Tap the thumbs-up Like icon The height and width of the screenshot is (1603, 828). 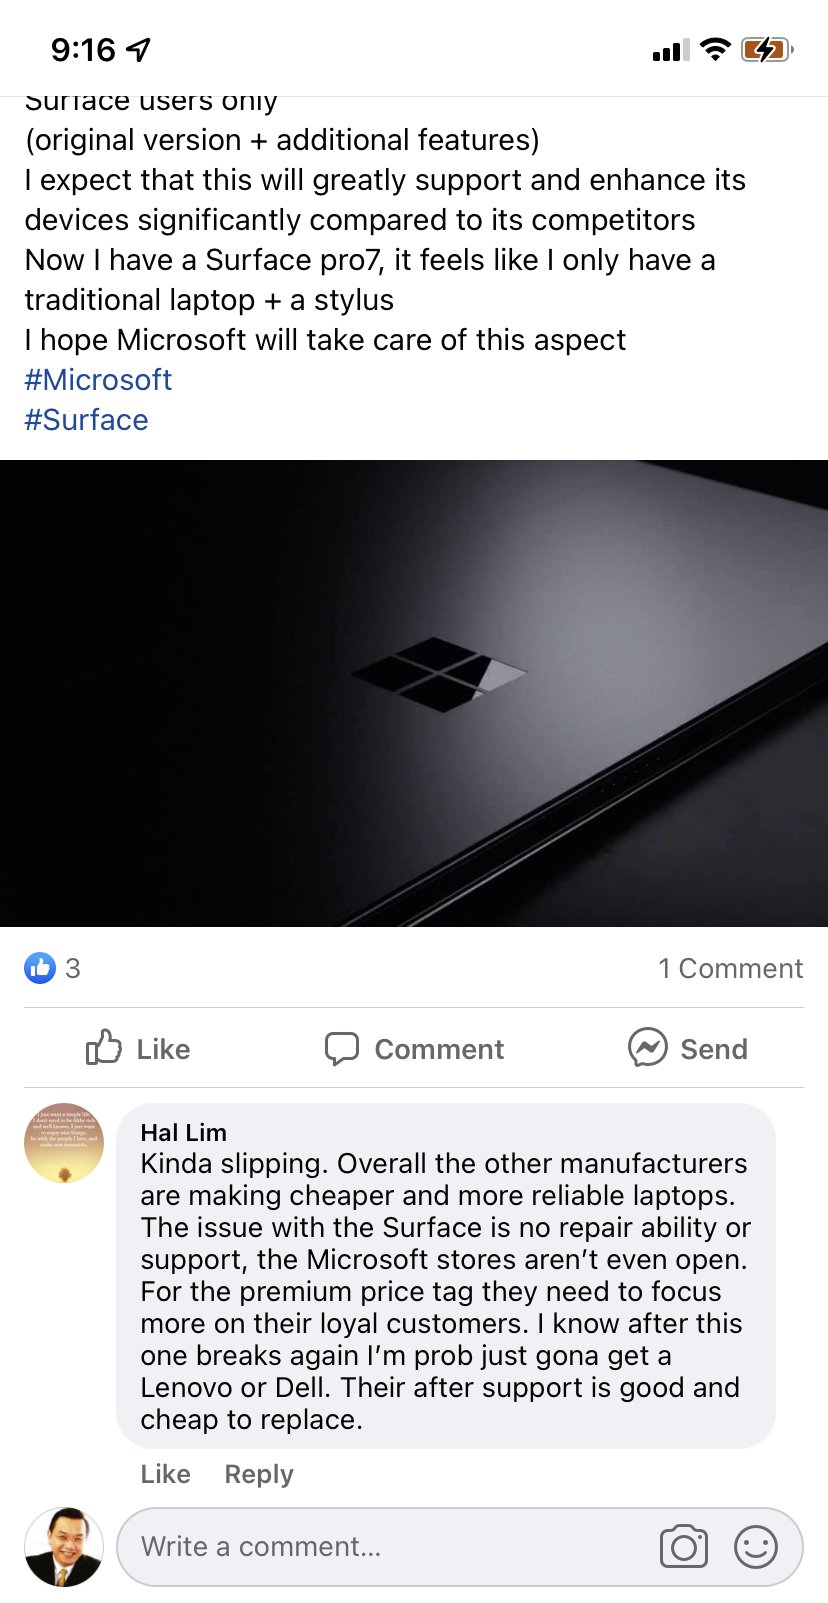click(104, 1048)
